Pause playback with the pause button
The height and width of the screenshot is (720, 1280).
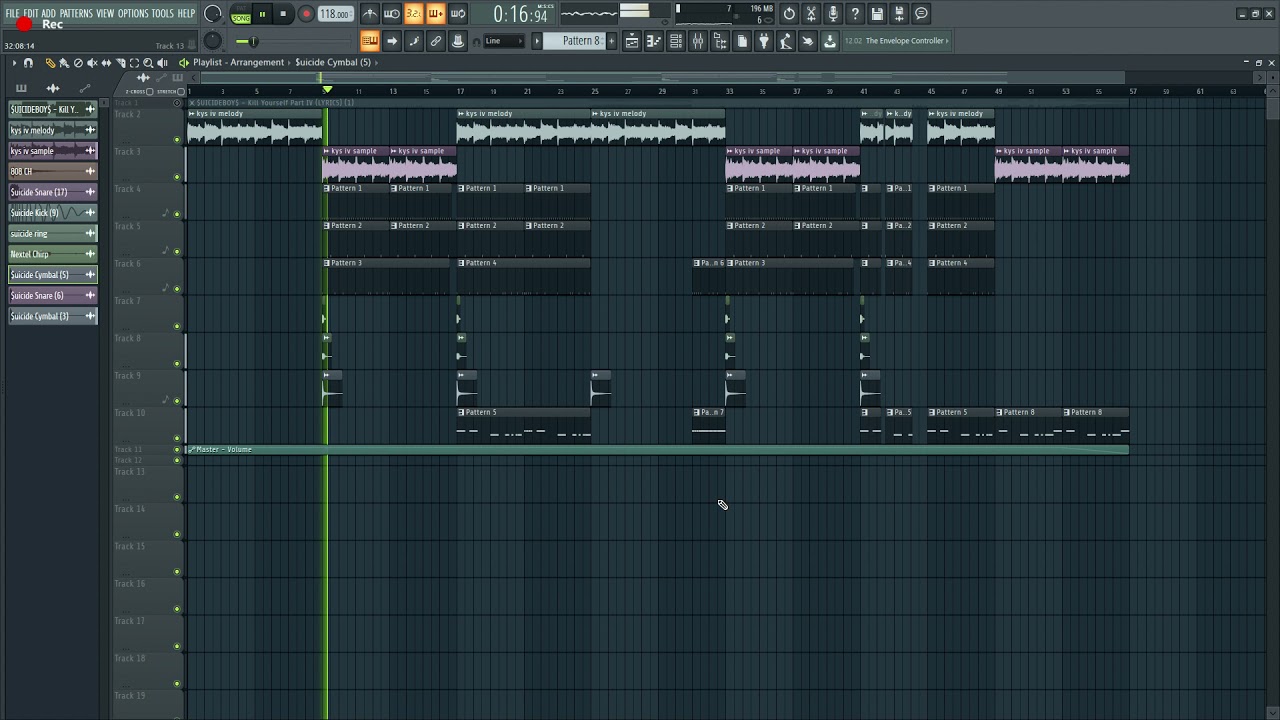[262, 14]
